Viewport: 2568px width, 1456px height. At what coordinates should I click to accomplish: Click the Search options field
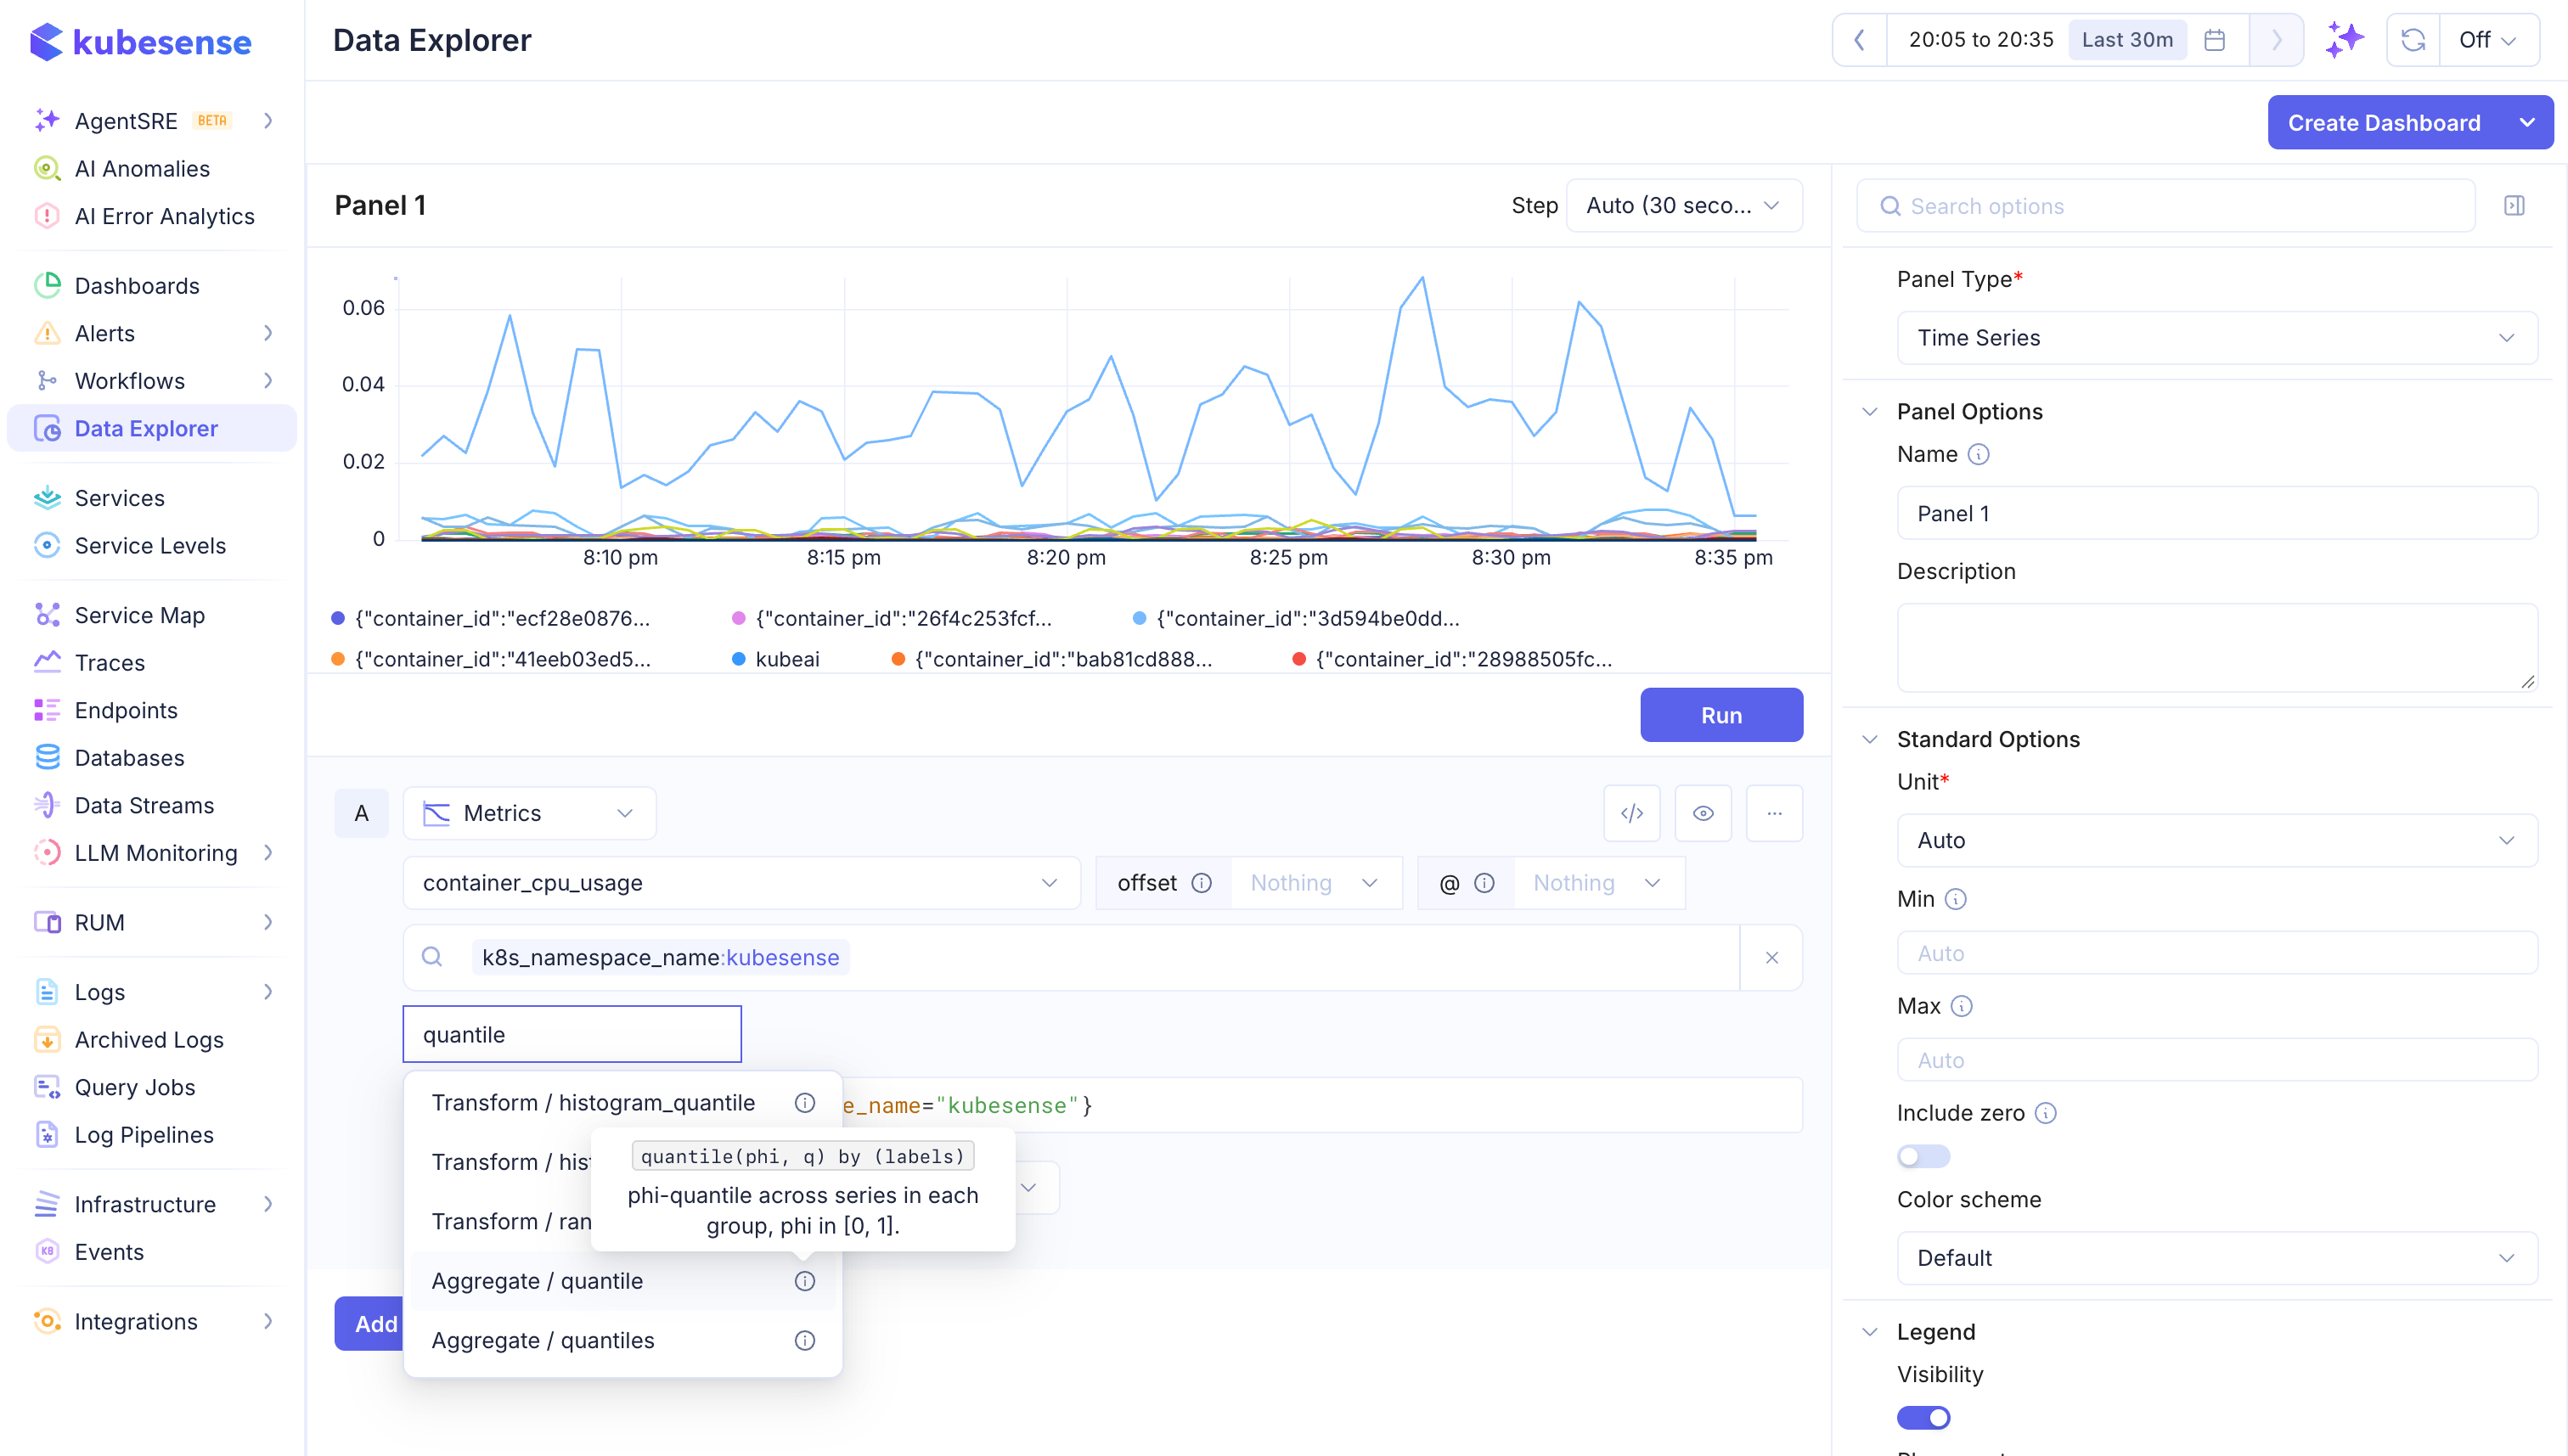pyautogui.click(x=2165, y=206)
